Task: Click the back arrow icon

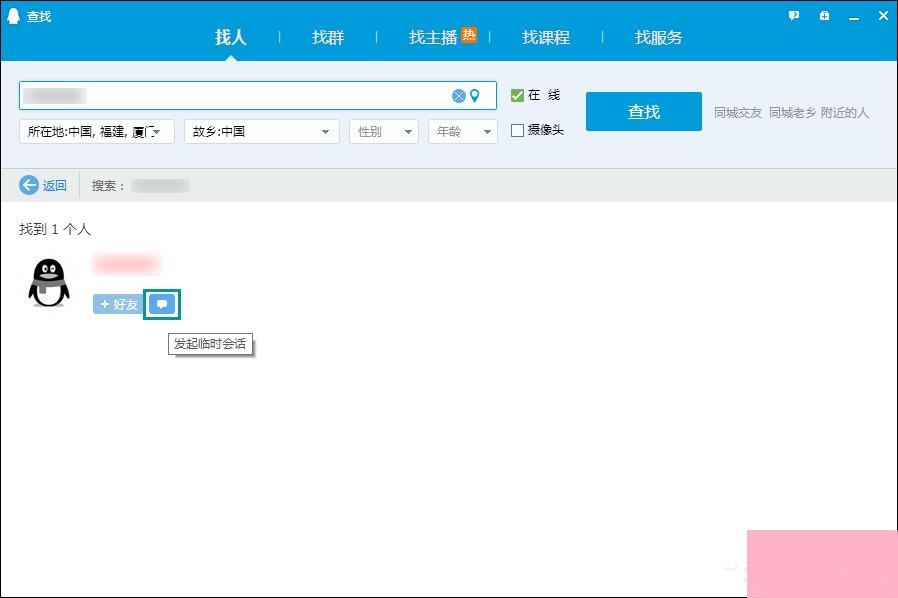Action: coord(29,185)
